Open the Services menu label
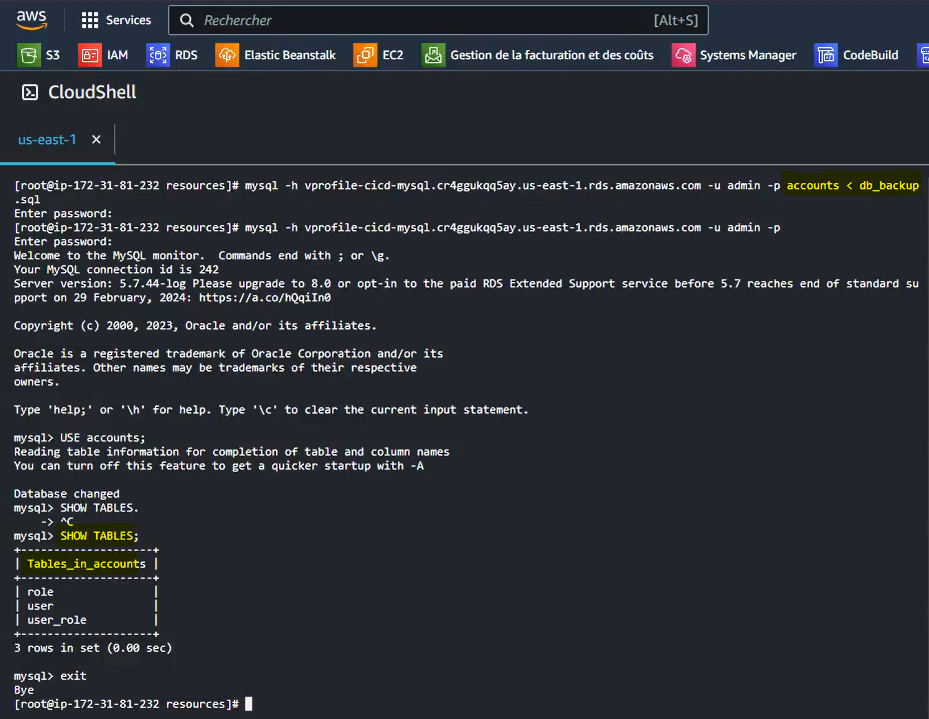 point(128,20)
